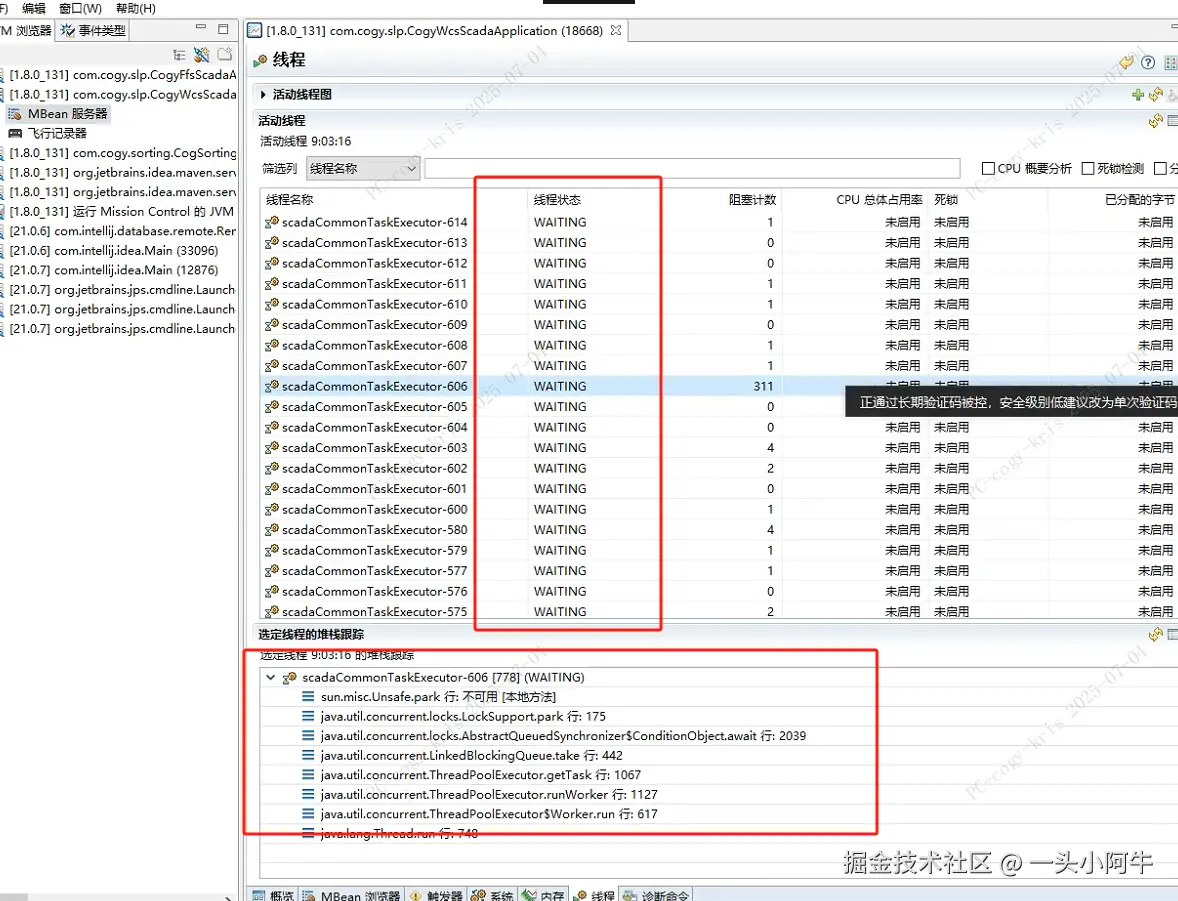Click the event types tab icon
This screenshot has height=901, width=1178.
[x=68, y=31]
